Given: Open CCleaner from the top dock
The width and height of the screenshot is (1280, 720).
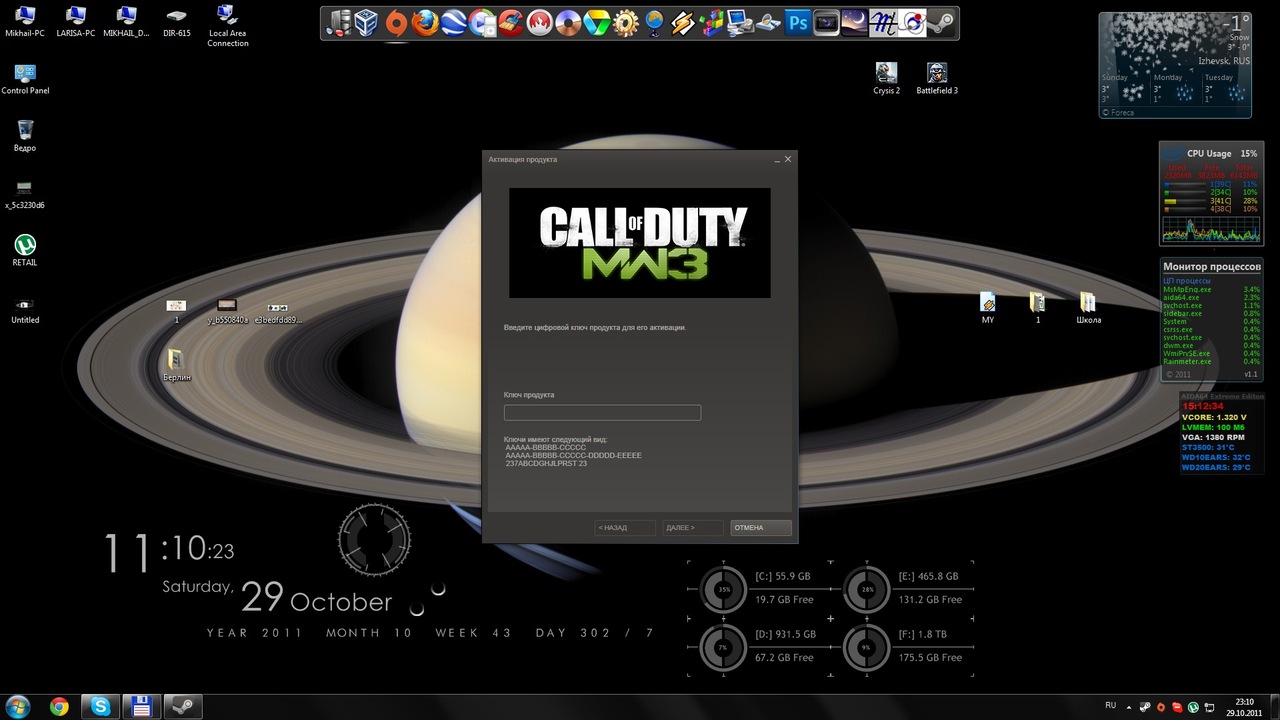Looking at the screenshot, I should 511,23.
